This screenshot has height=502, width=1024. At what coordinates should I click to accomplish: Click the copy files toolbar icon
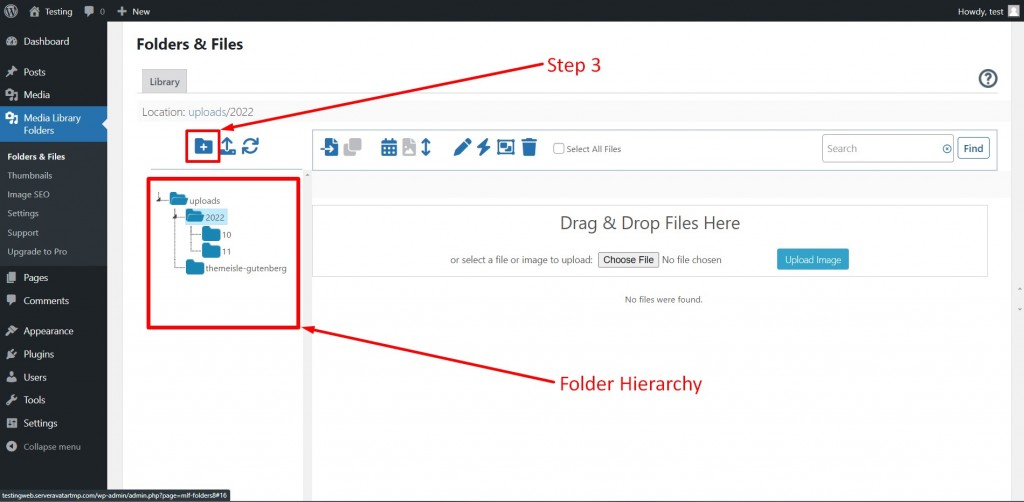coord(353,147)
